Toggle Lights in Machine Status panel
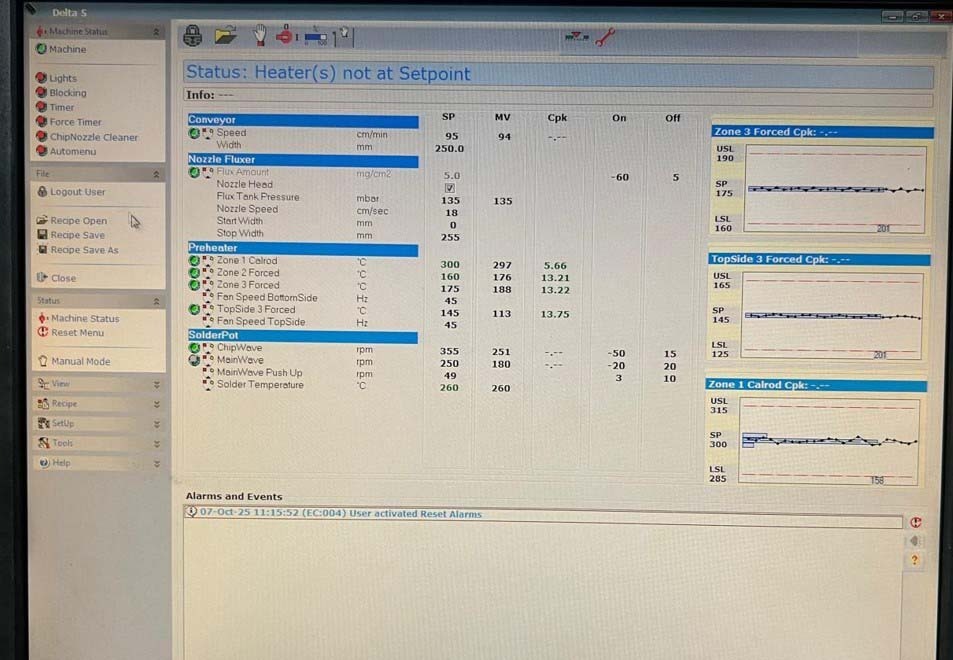The image size is (953, 660). 62,78
